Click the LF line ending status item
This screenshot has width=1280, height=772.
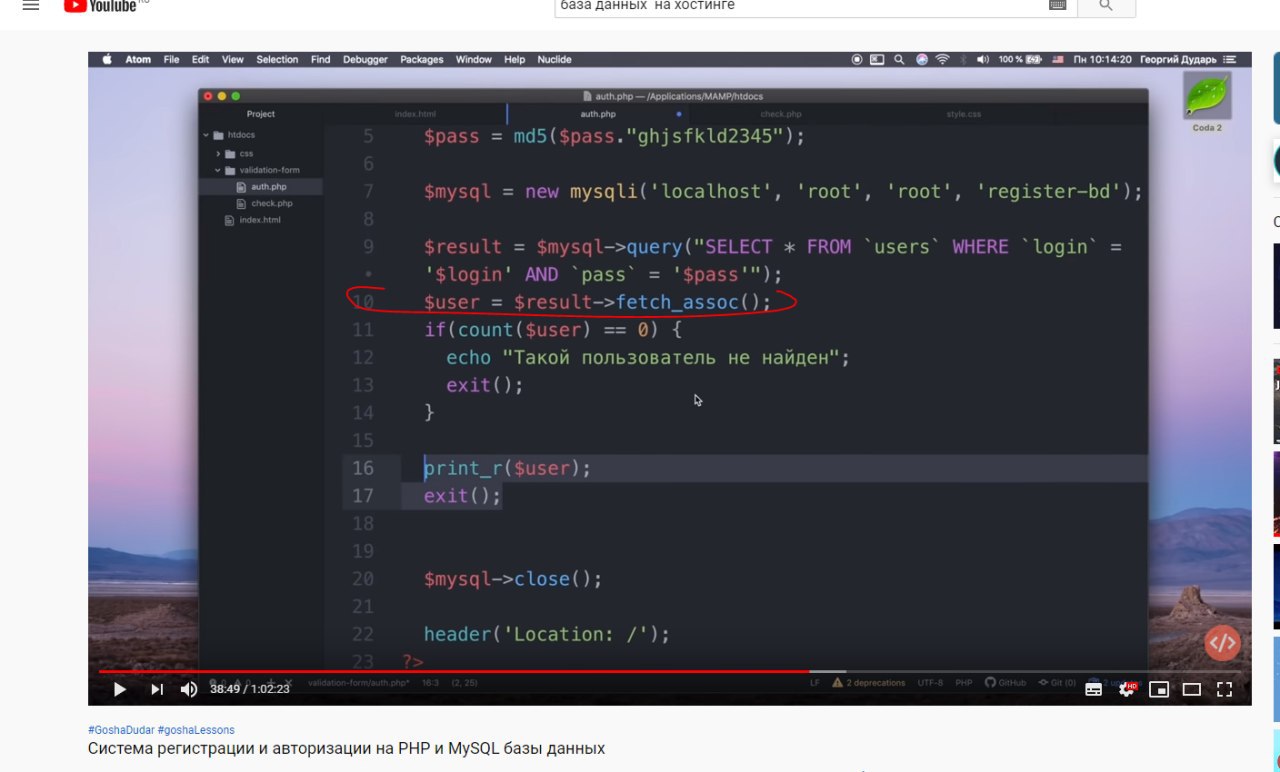pyautogui.click(x=814, y=683)
